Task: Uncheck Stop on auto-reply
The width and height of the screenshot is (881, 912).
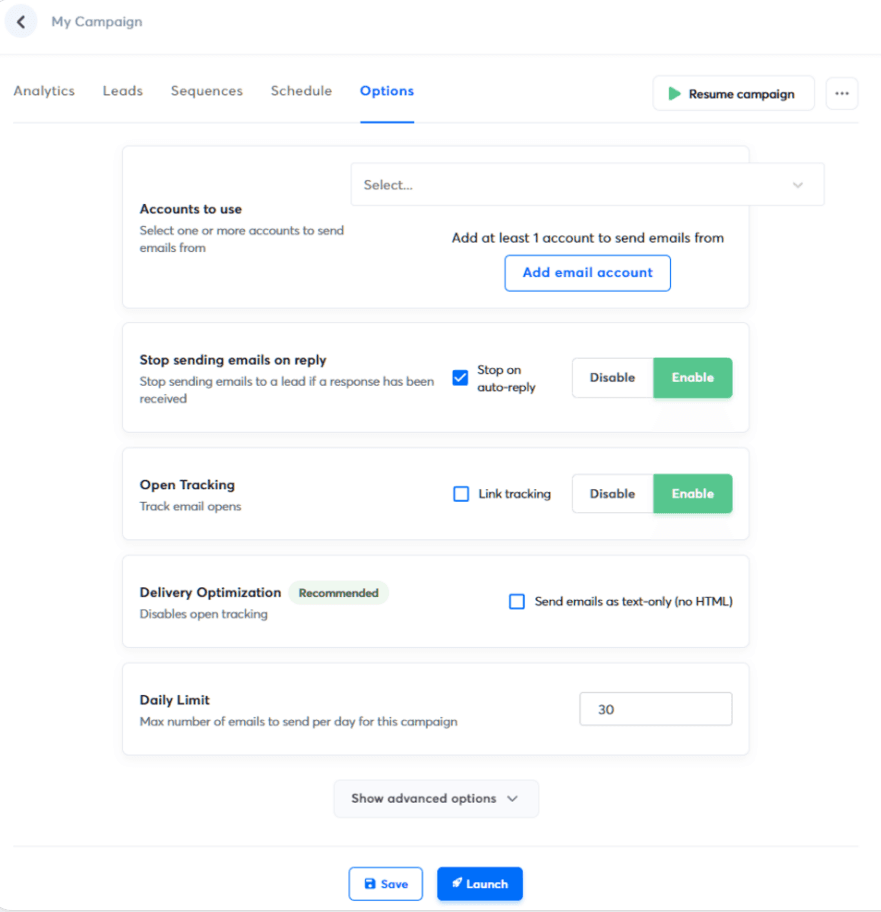Action: point(460,377)
